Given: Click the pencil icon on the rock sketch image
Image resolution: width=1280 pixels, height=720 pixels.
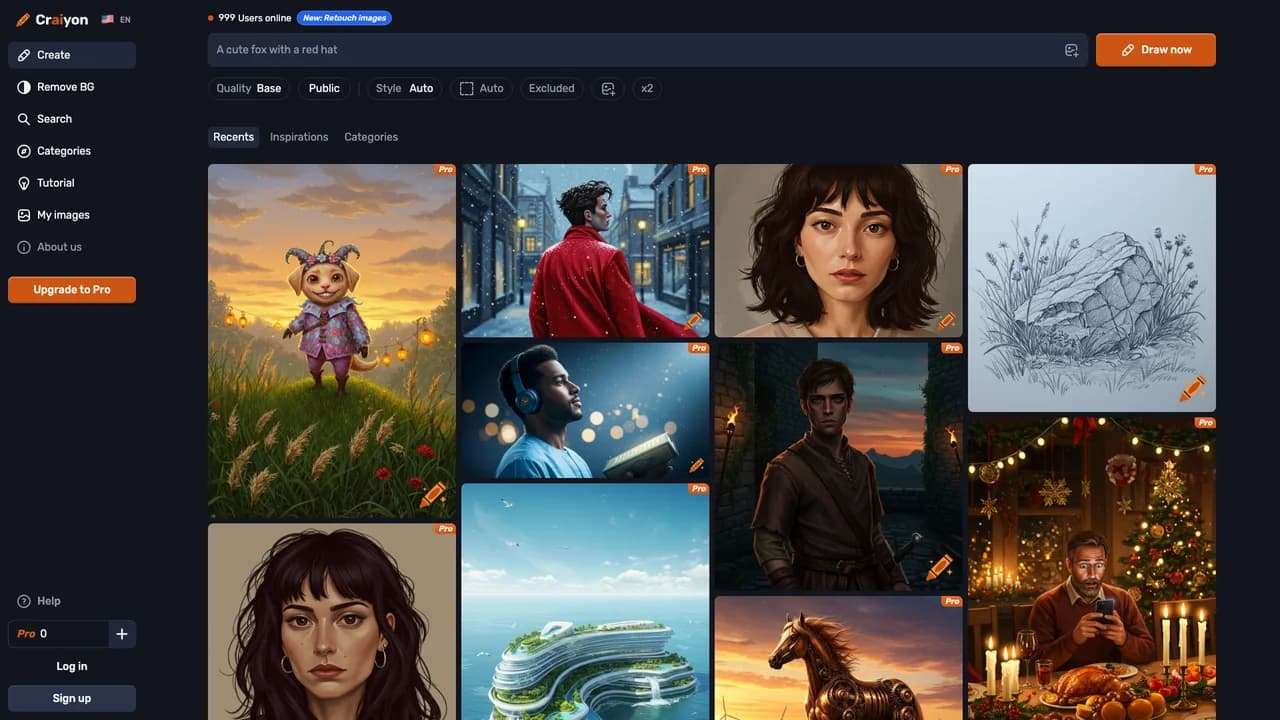Looking at the screenshot, I should coord(1192,388).
